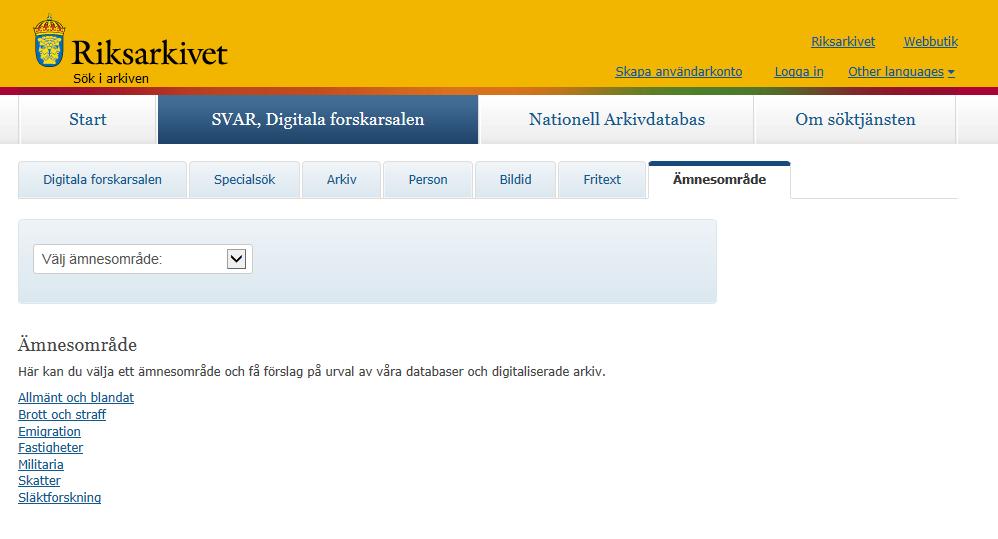Follow the Riksarkivet header link
Image resolution: width=998 pixels, height=539 pixels.
[x=843, y=42]
